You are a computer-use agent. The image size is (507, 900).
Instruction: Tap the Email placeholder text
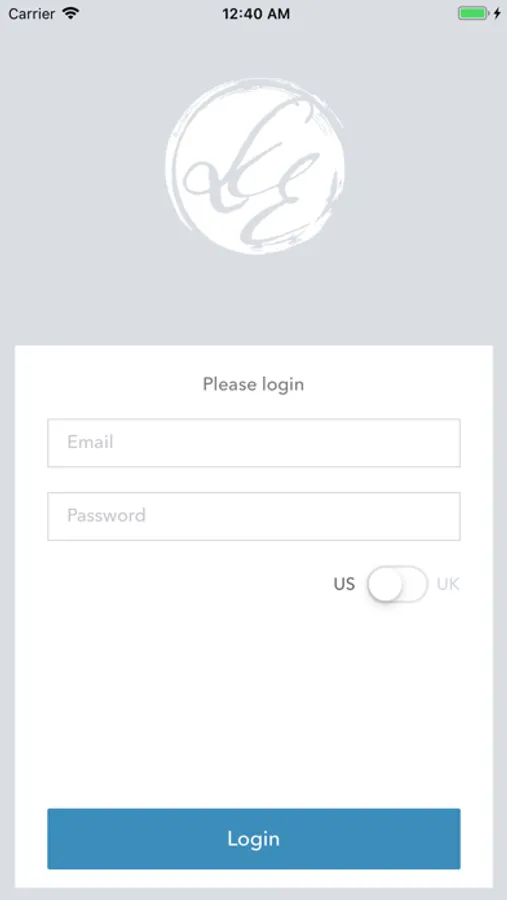point(90,442)
